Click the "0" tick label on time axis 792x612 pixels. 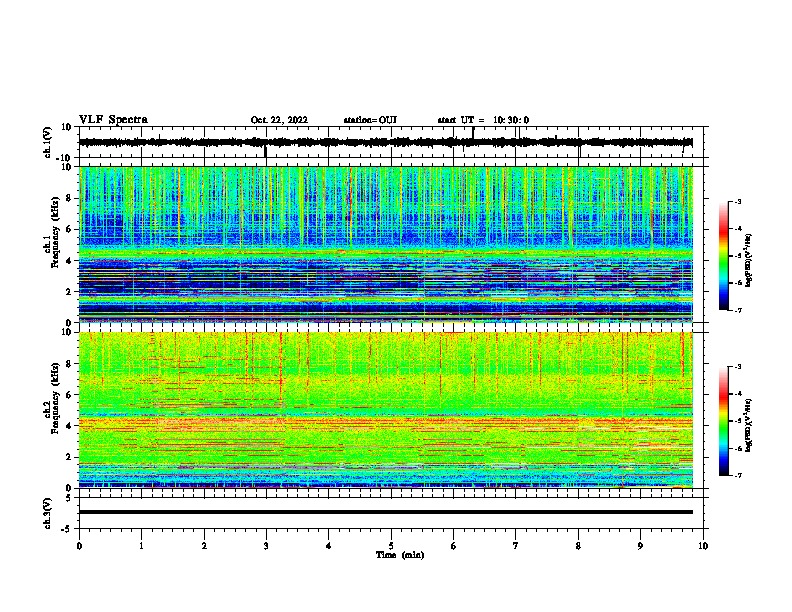(79, 546)
